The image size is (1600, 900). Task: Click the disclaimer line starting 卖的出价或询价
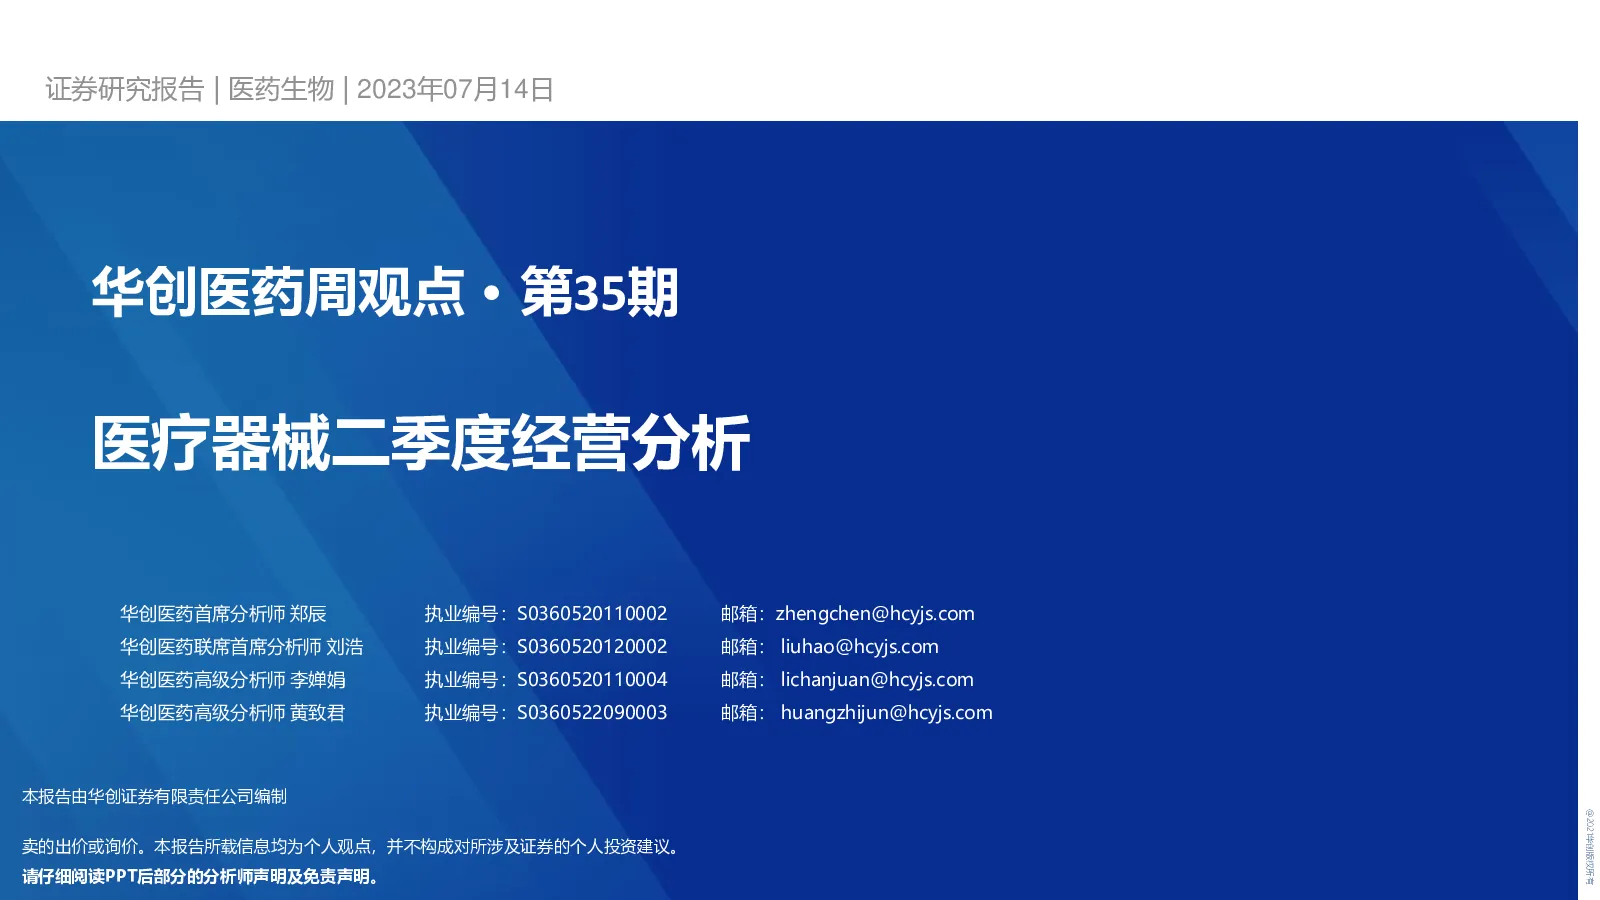[353, 846]
